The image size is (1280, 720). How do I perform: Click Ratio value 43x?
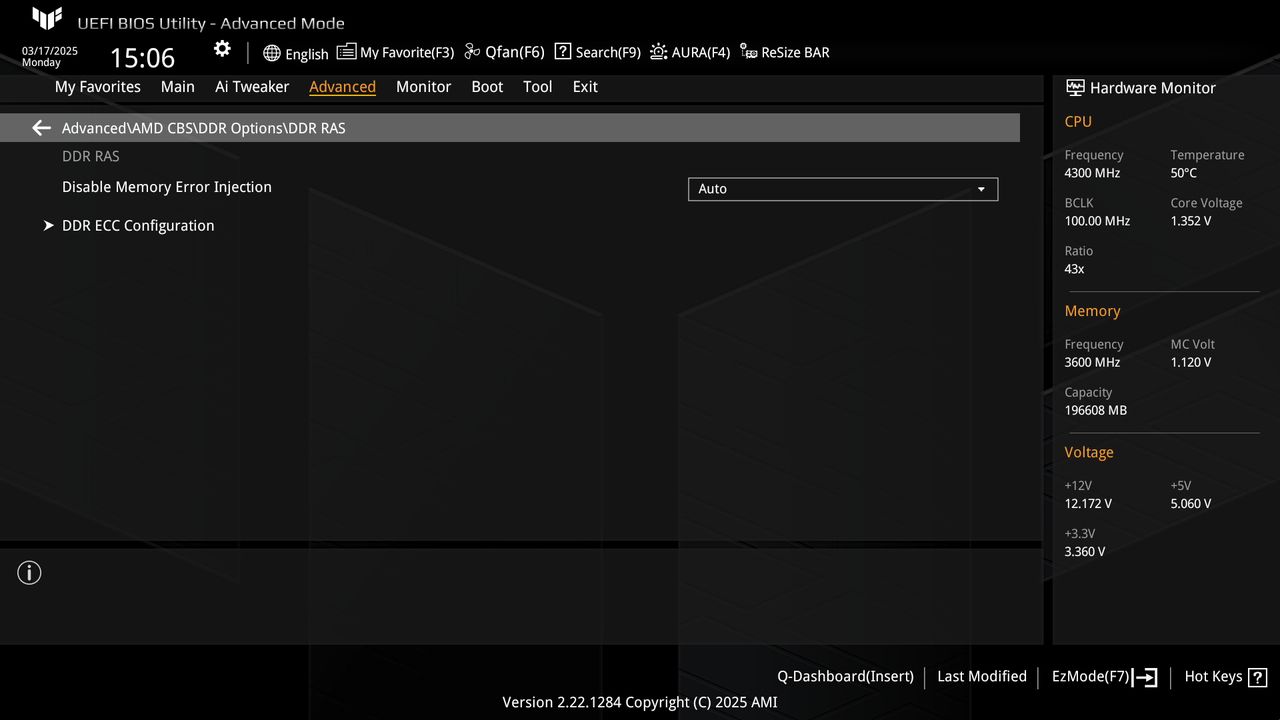pyautogui.click(x=1074, y=269)
